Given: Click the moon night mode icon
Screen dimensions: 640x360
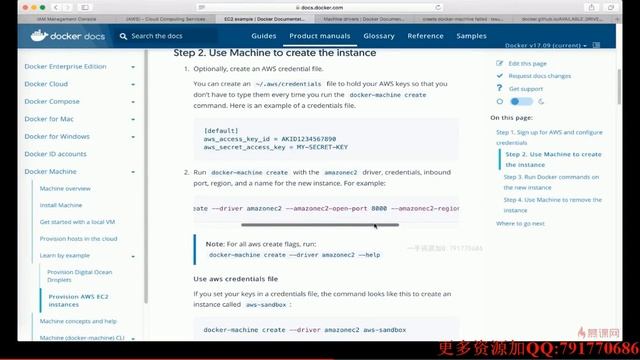Looking at the screenshot, I should [x=541, y=101].
